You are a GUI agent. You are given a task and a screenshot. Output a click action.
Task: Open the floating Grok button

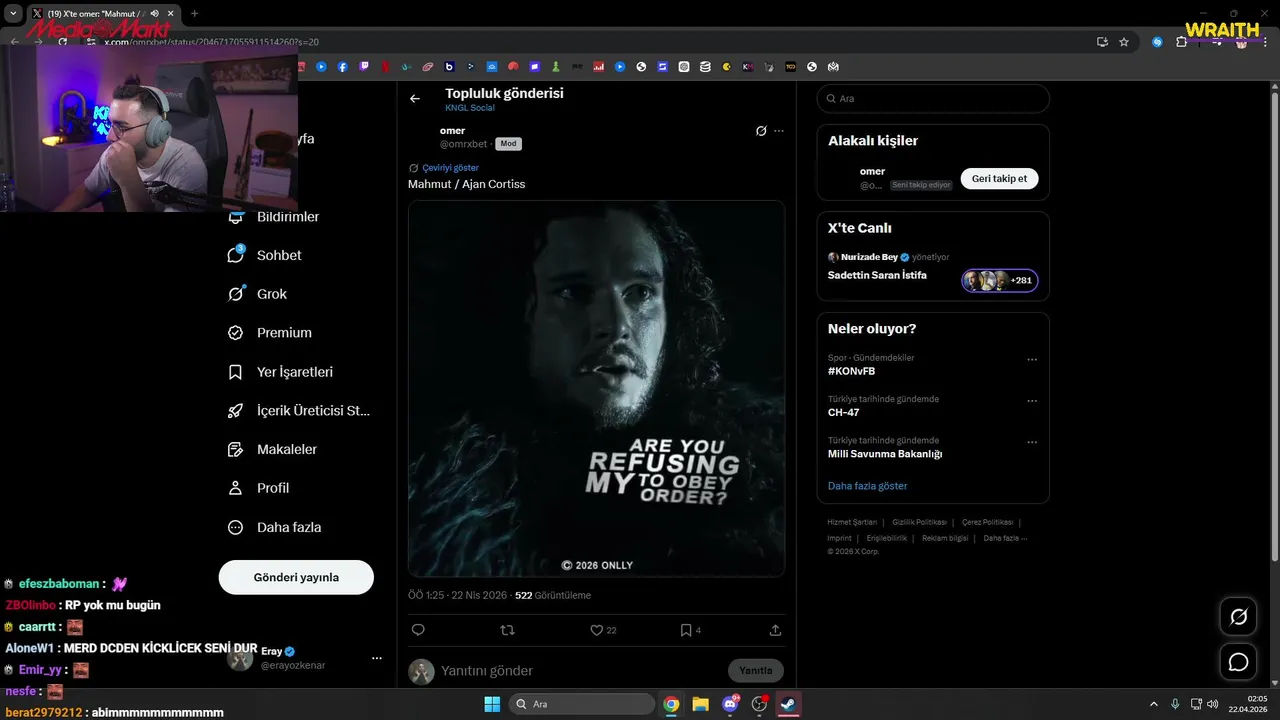click(x=1238, y=617)
